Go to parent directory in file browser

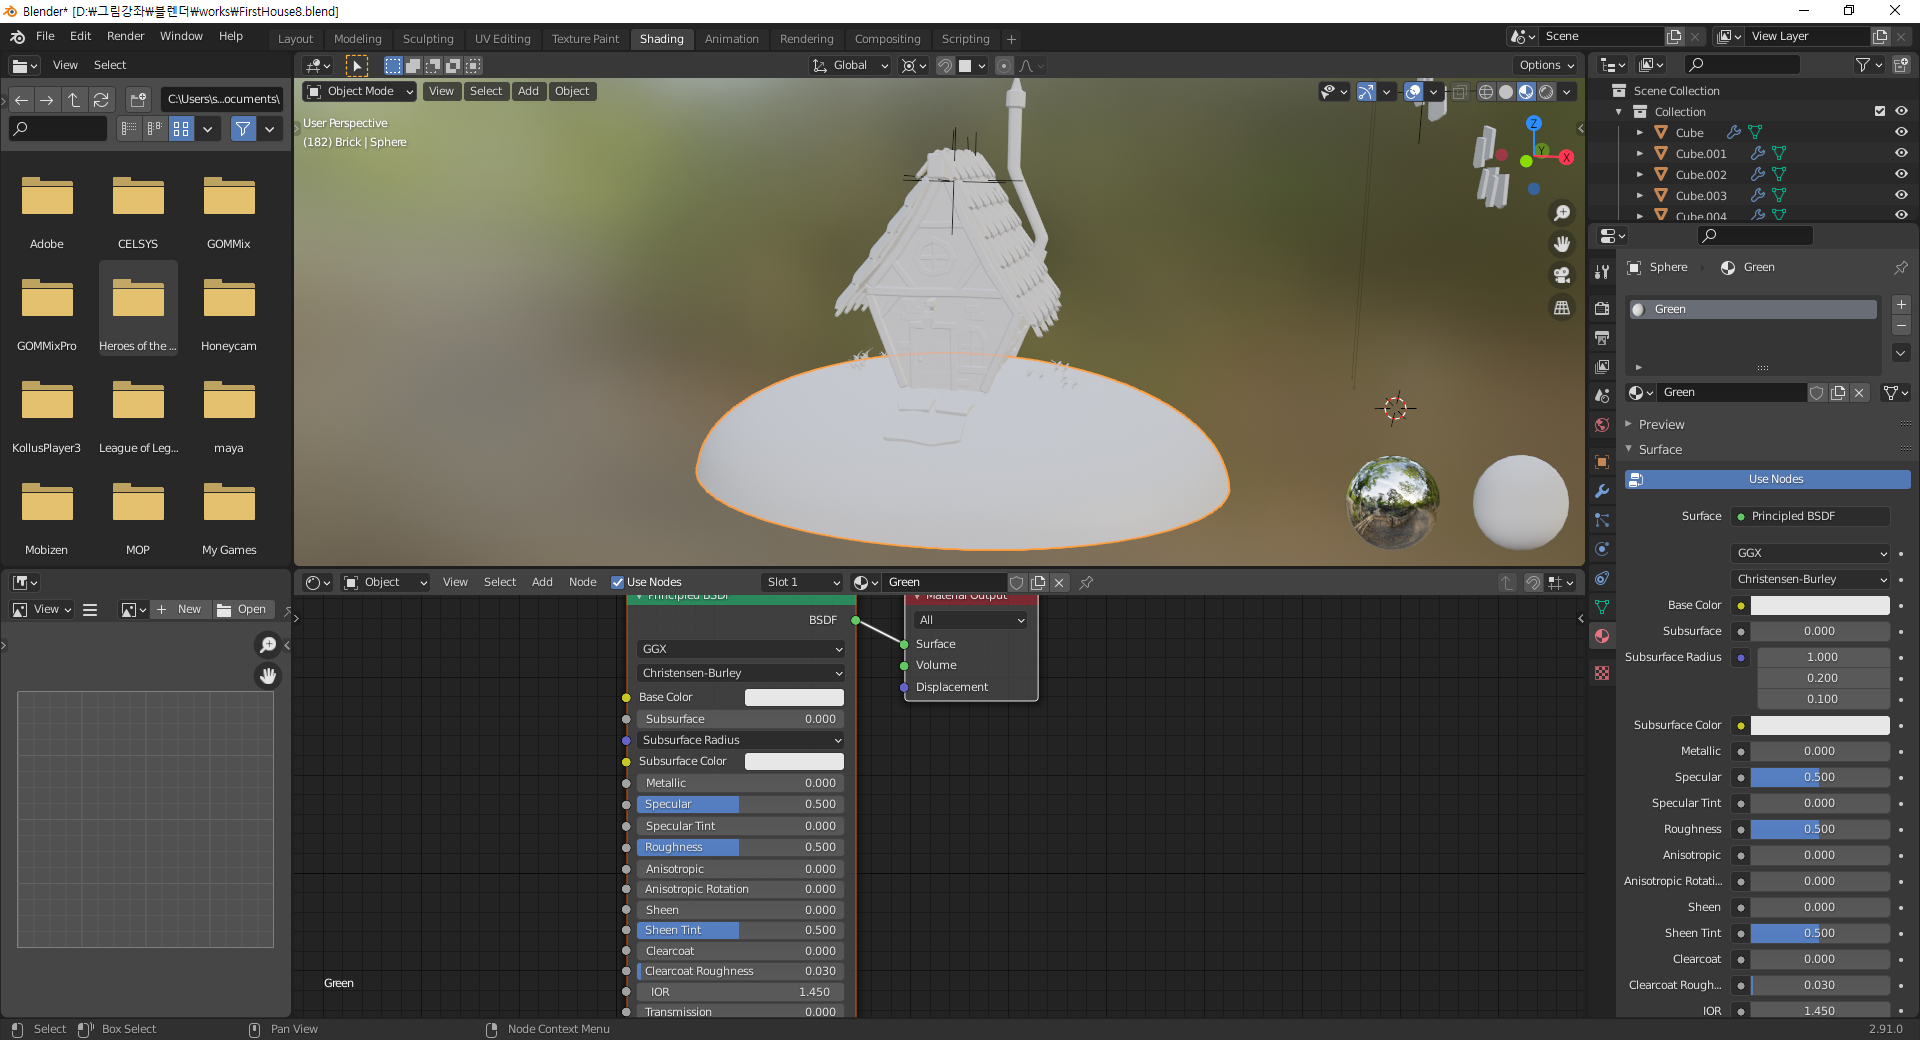[74, 99]
